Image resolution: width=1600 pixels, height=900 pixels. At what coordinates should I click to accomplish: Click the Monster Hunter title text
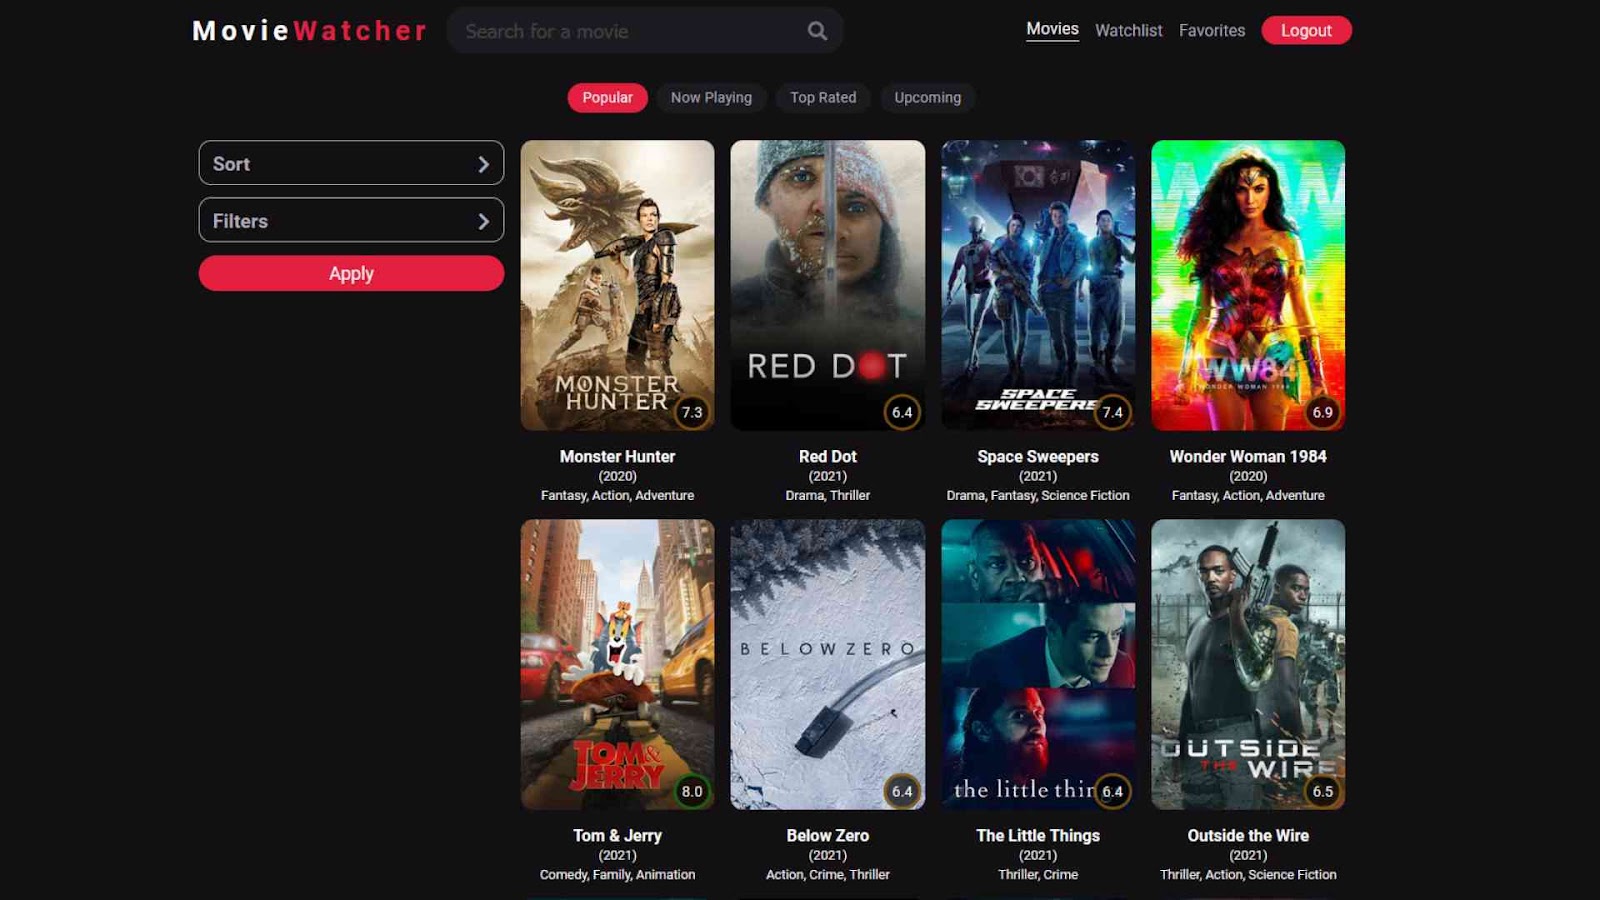(x=618, y=456)
